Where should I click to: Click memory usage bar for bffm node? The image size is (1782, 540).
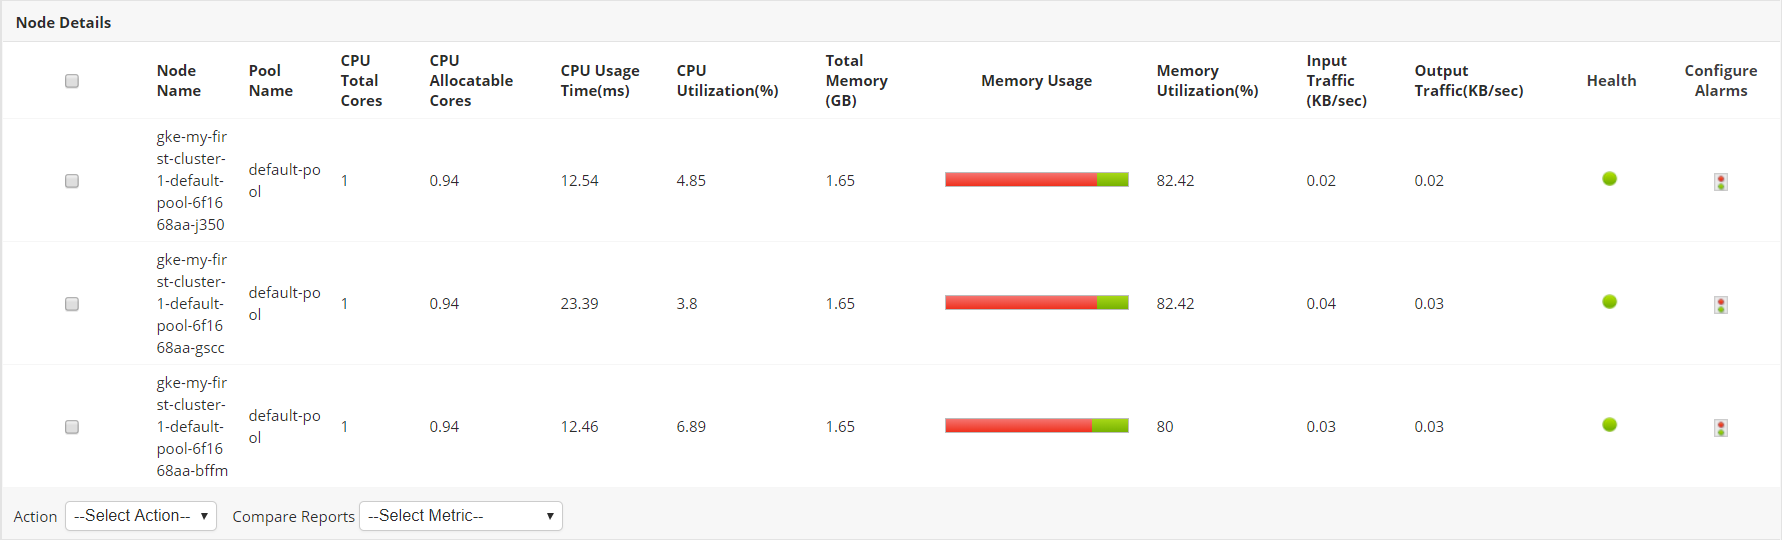tap(1036, 426)
